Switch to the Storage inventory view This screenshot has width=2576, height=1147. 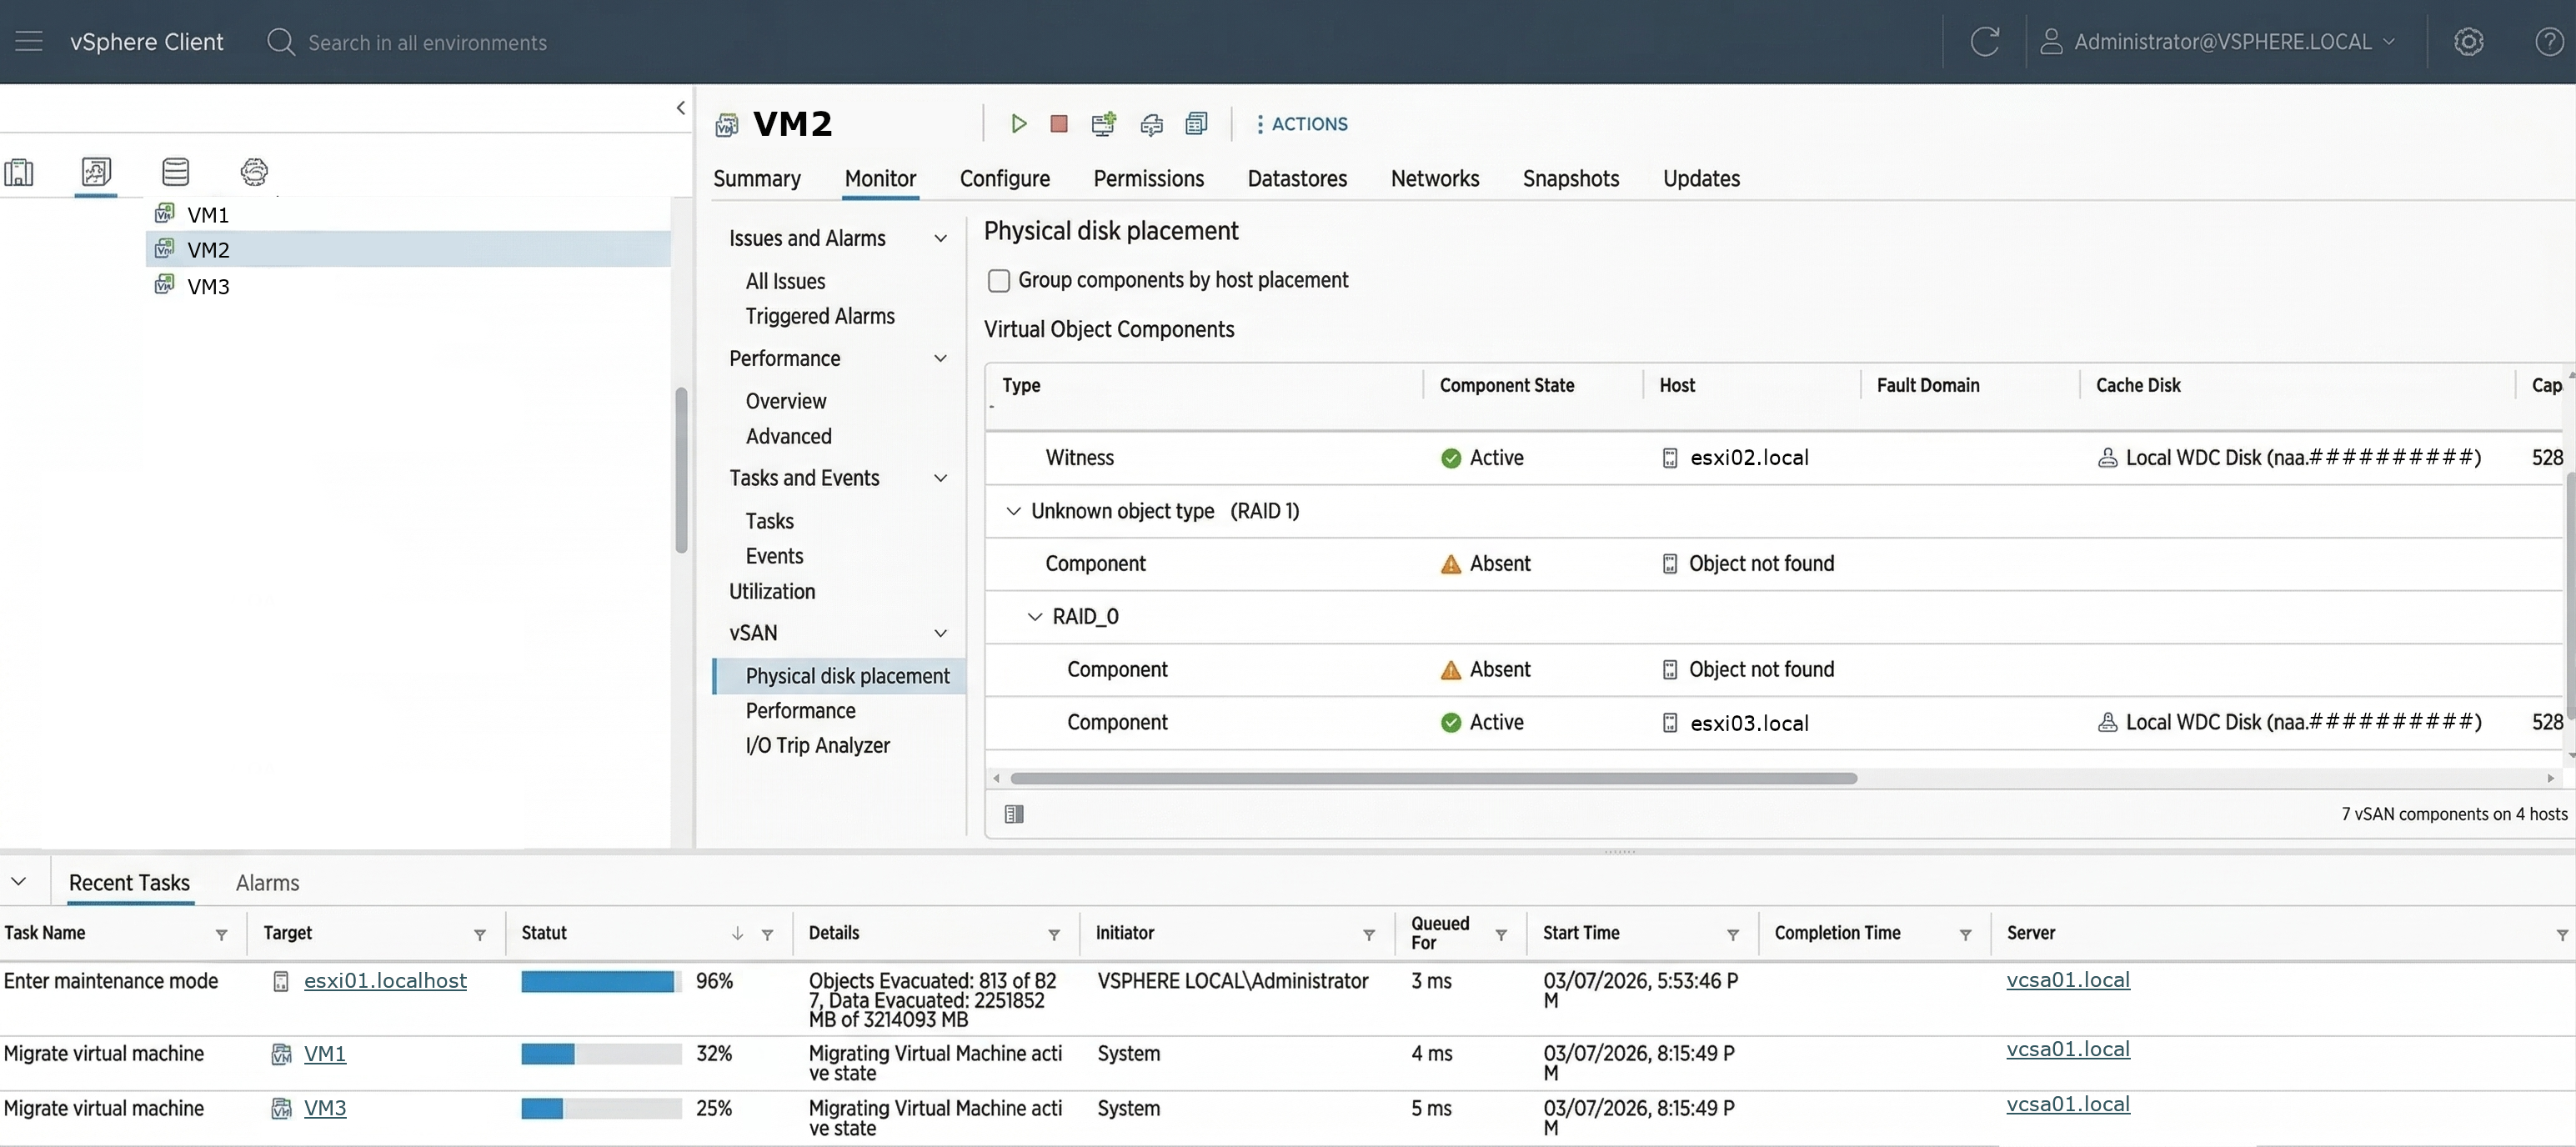(x=175, y=172)
